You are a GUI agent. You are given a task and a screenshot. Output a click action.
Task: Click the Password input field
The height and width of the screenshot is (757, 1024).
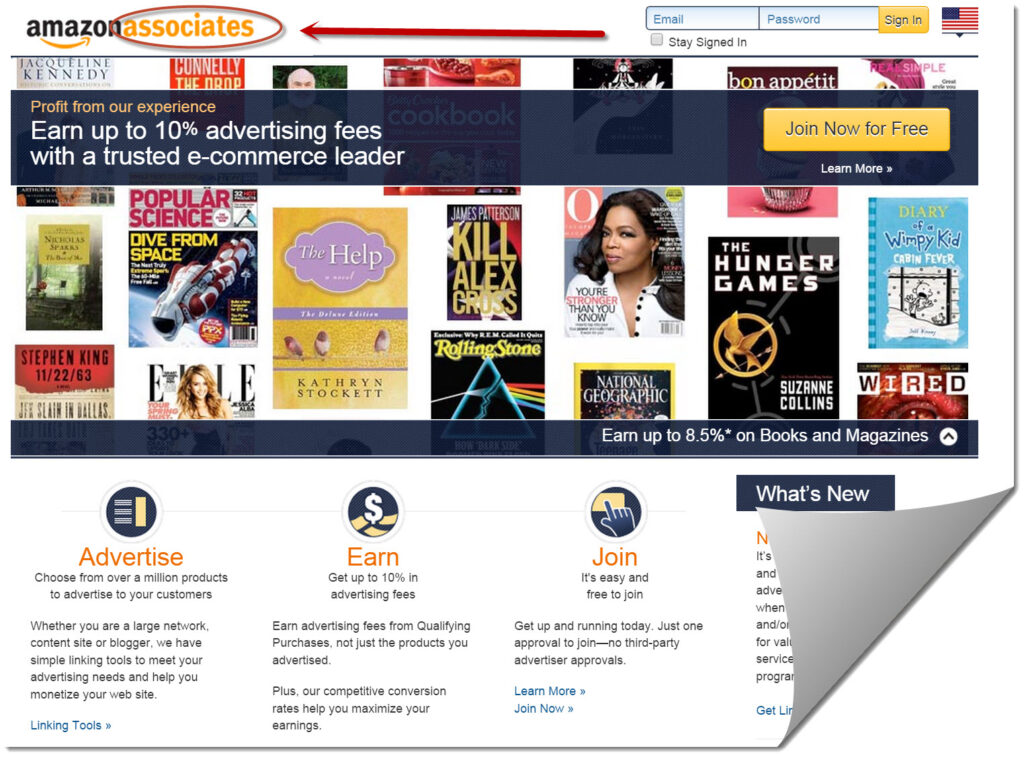[819, 19]
